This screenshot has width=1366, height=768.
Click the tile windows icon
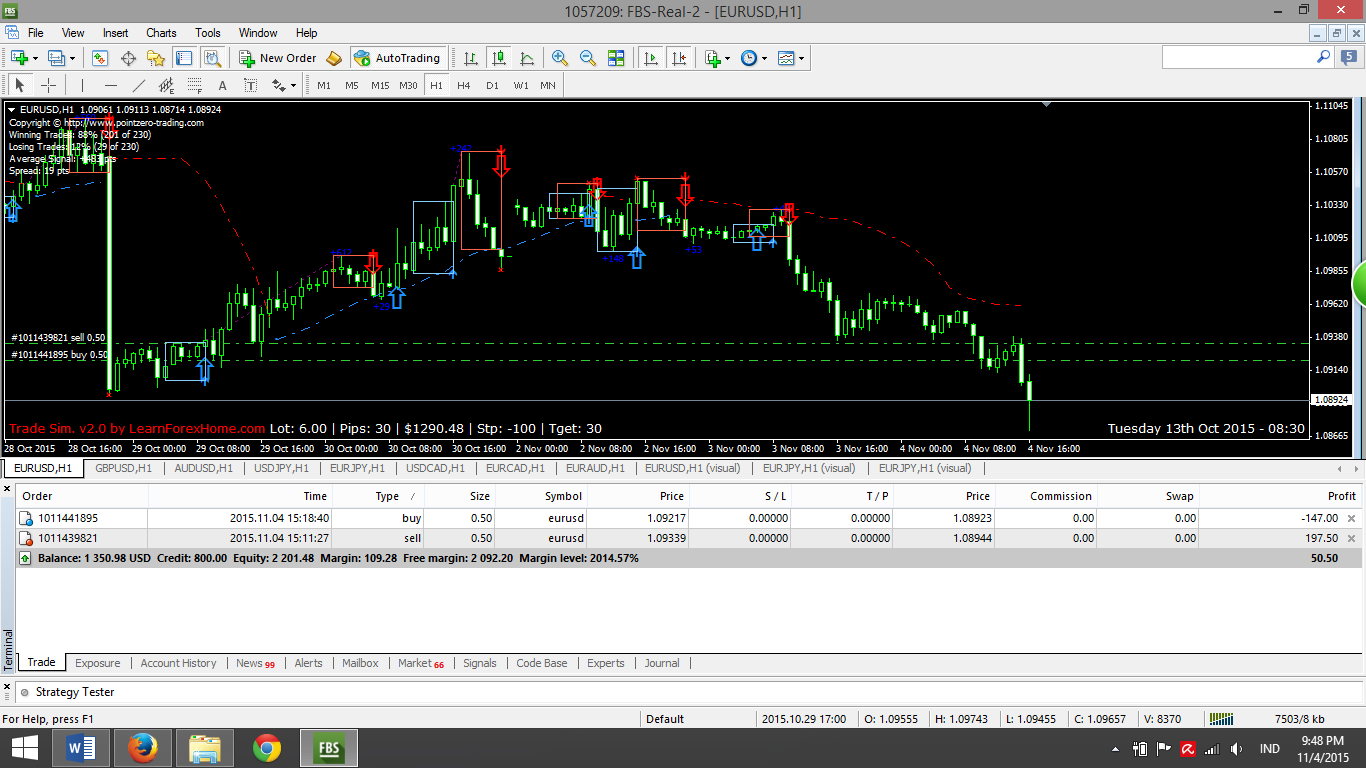(616, 58)
